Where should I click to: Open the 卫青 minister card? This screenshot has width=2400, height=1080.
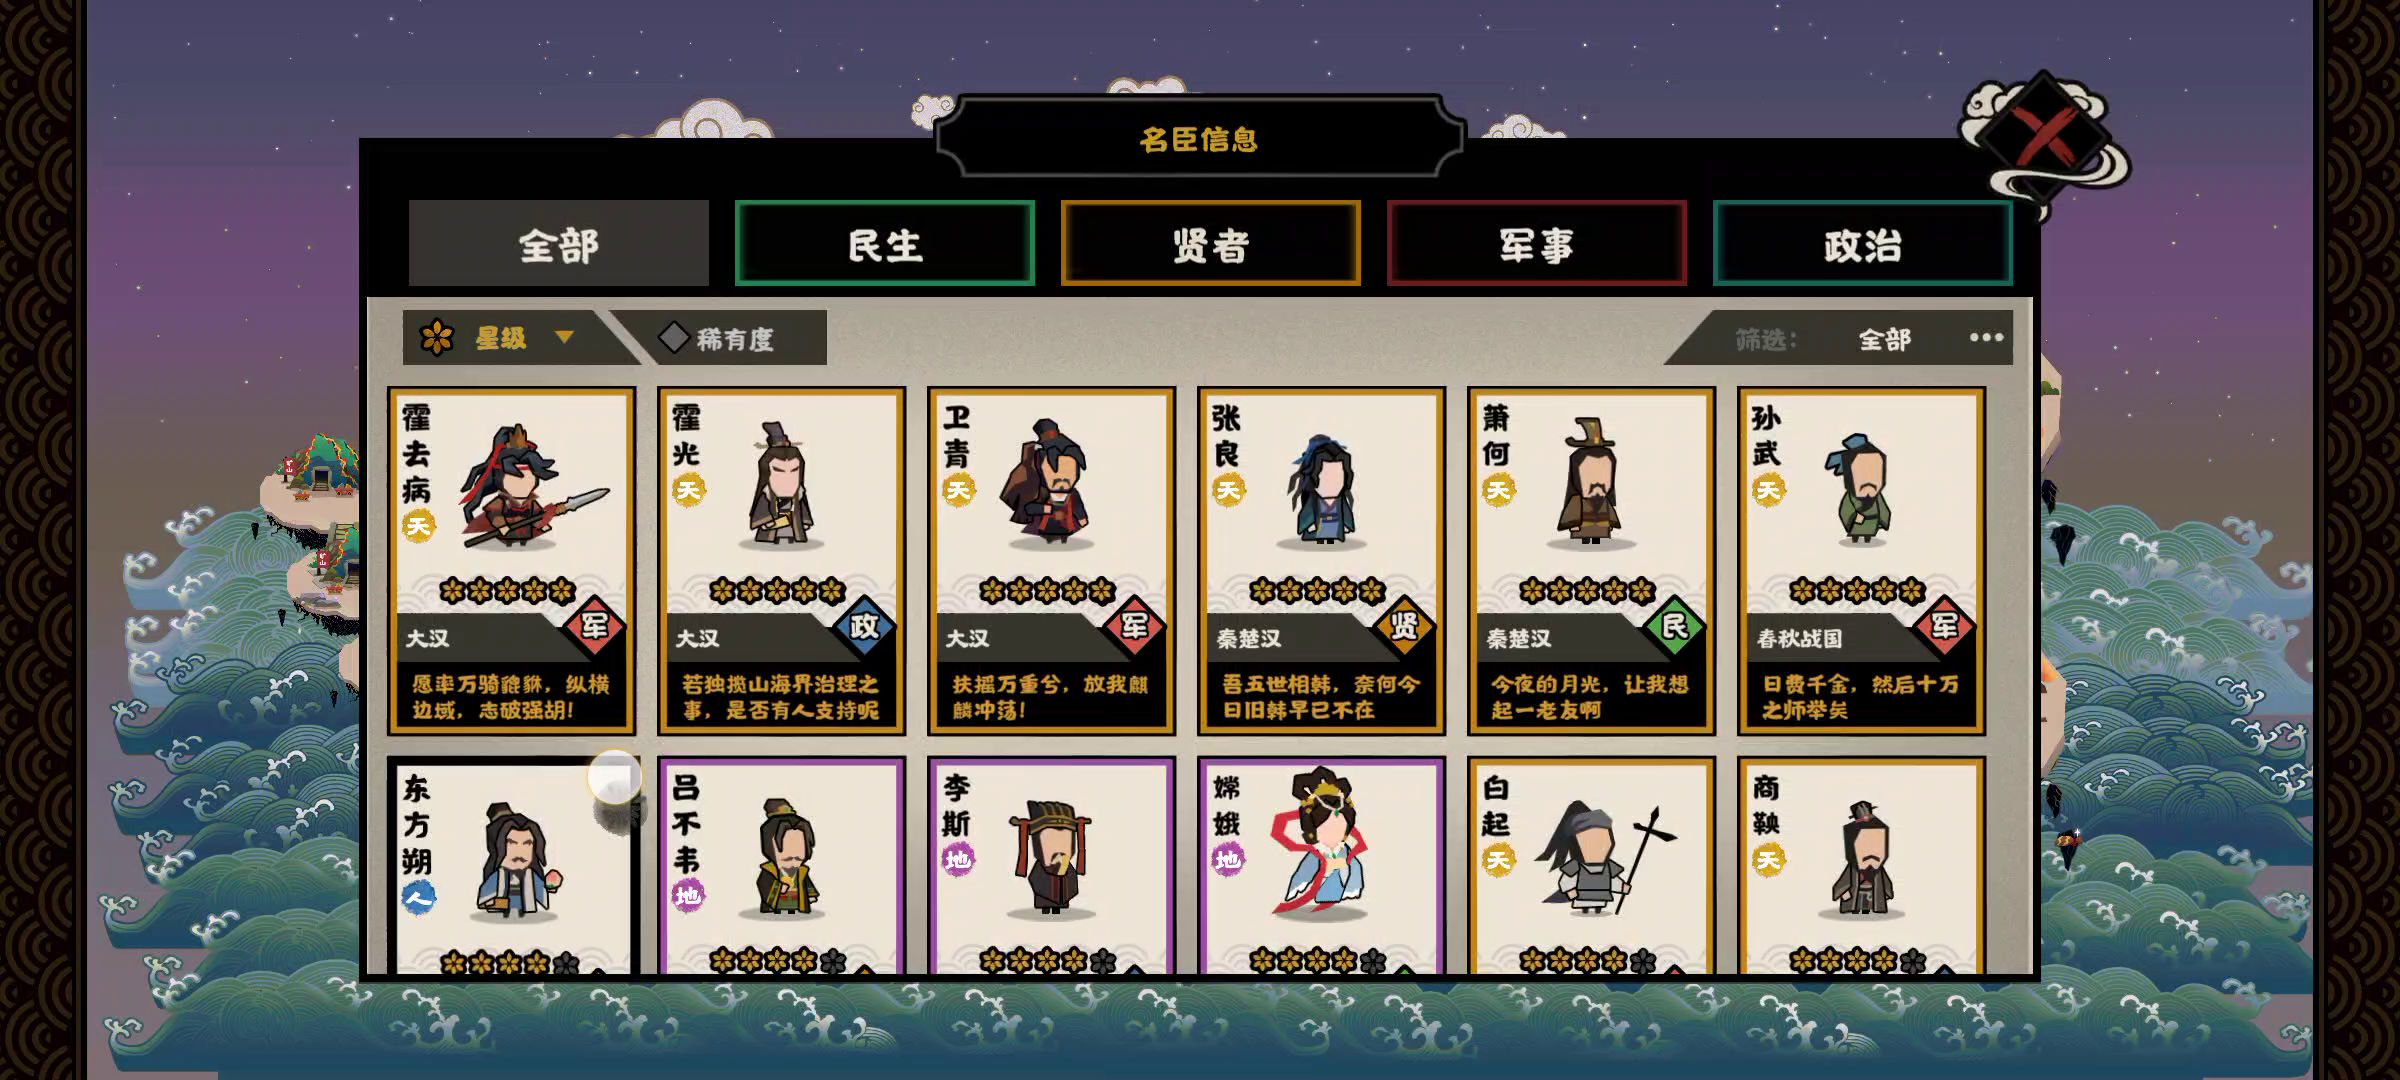click(1051, 561)
